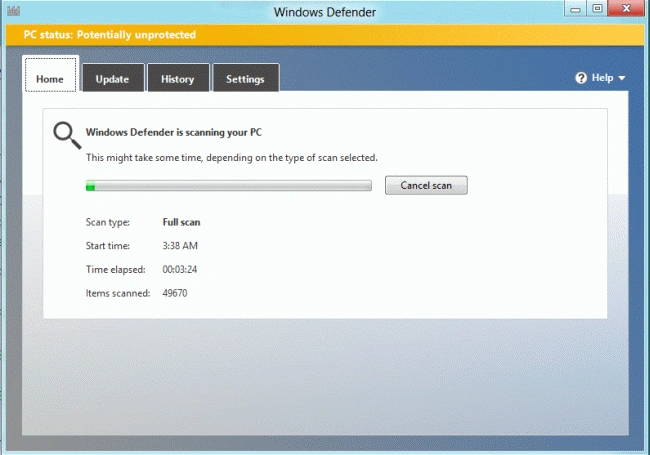The height and width of the screenshot is (455, 650).
Task: Click the 'Full scan' value
Action: (181, 222)
